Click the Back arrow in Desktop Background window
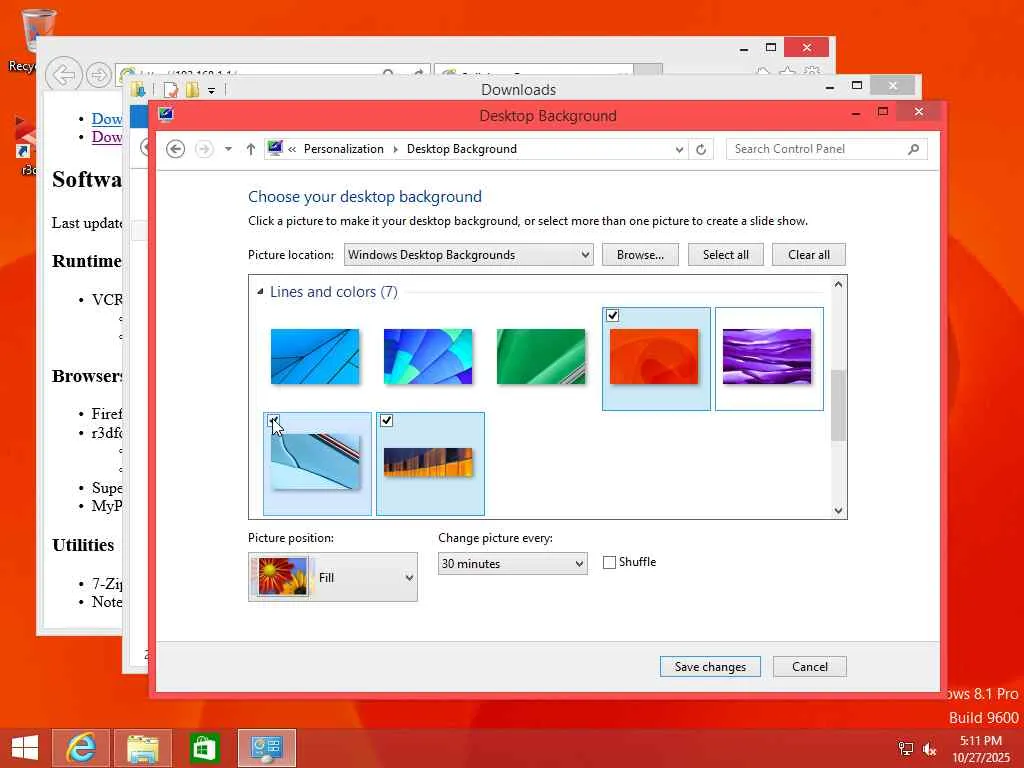Image resolution: width=1024 pixels, height=768 pixels. pos(175,149)
